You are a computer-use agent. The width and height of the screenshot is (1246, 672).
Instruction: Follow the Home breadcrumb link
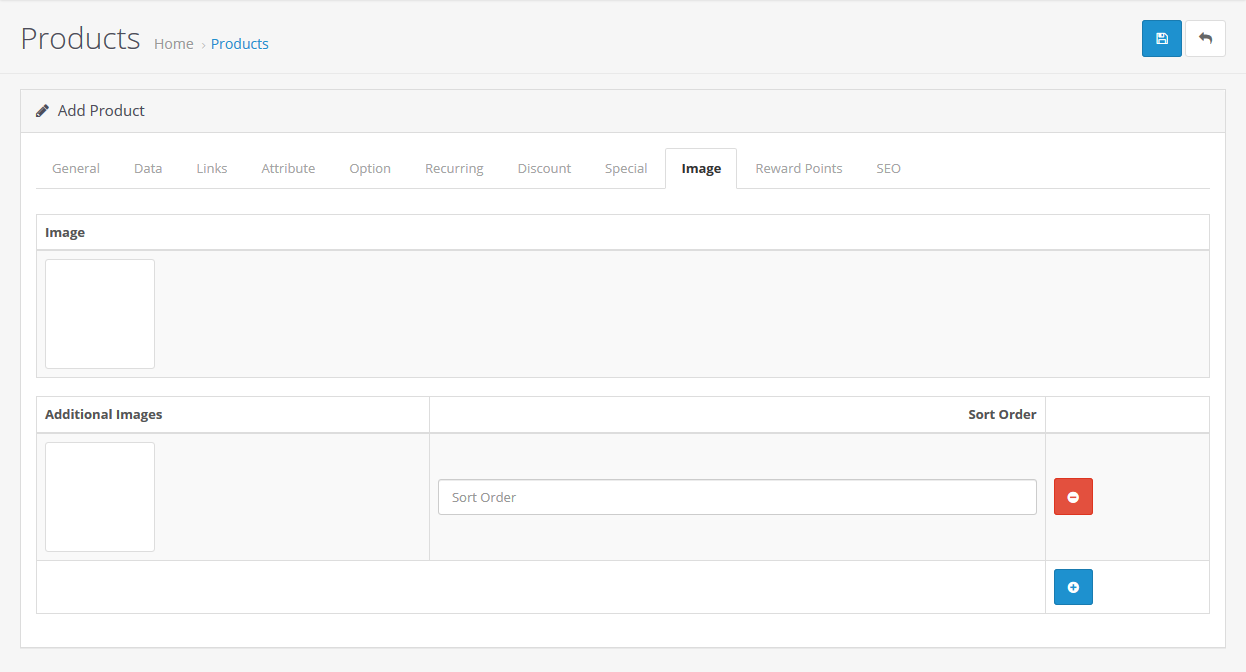coord(174,44)
